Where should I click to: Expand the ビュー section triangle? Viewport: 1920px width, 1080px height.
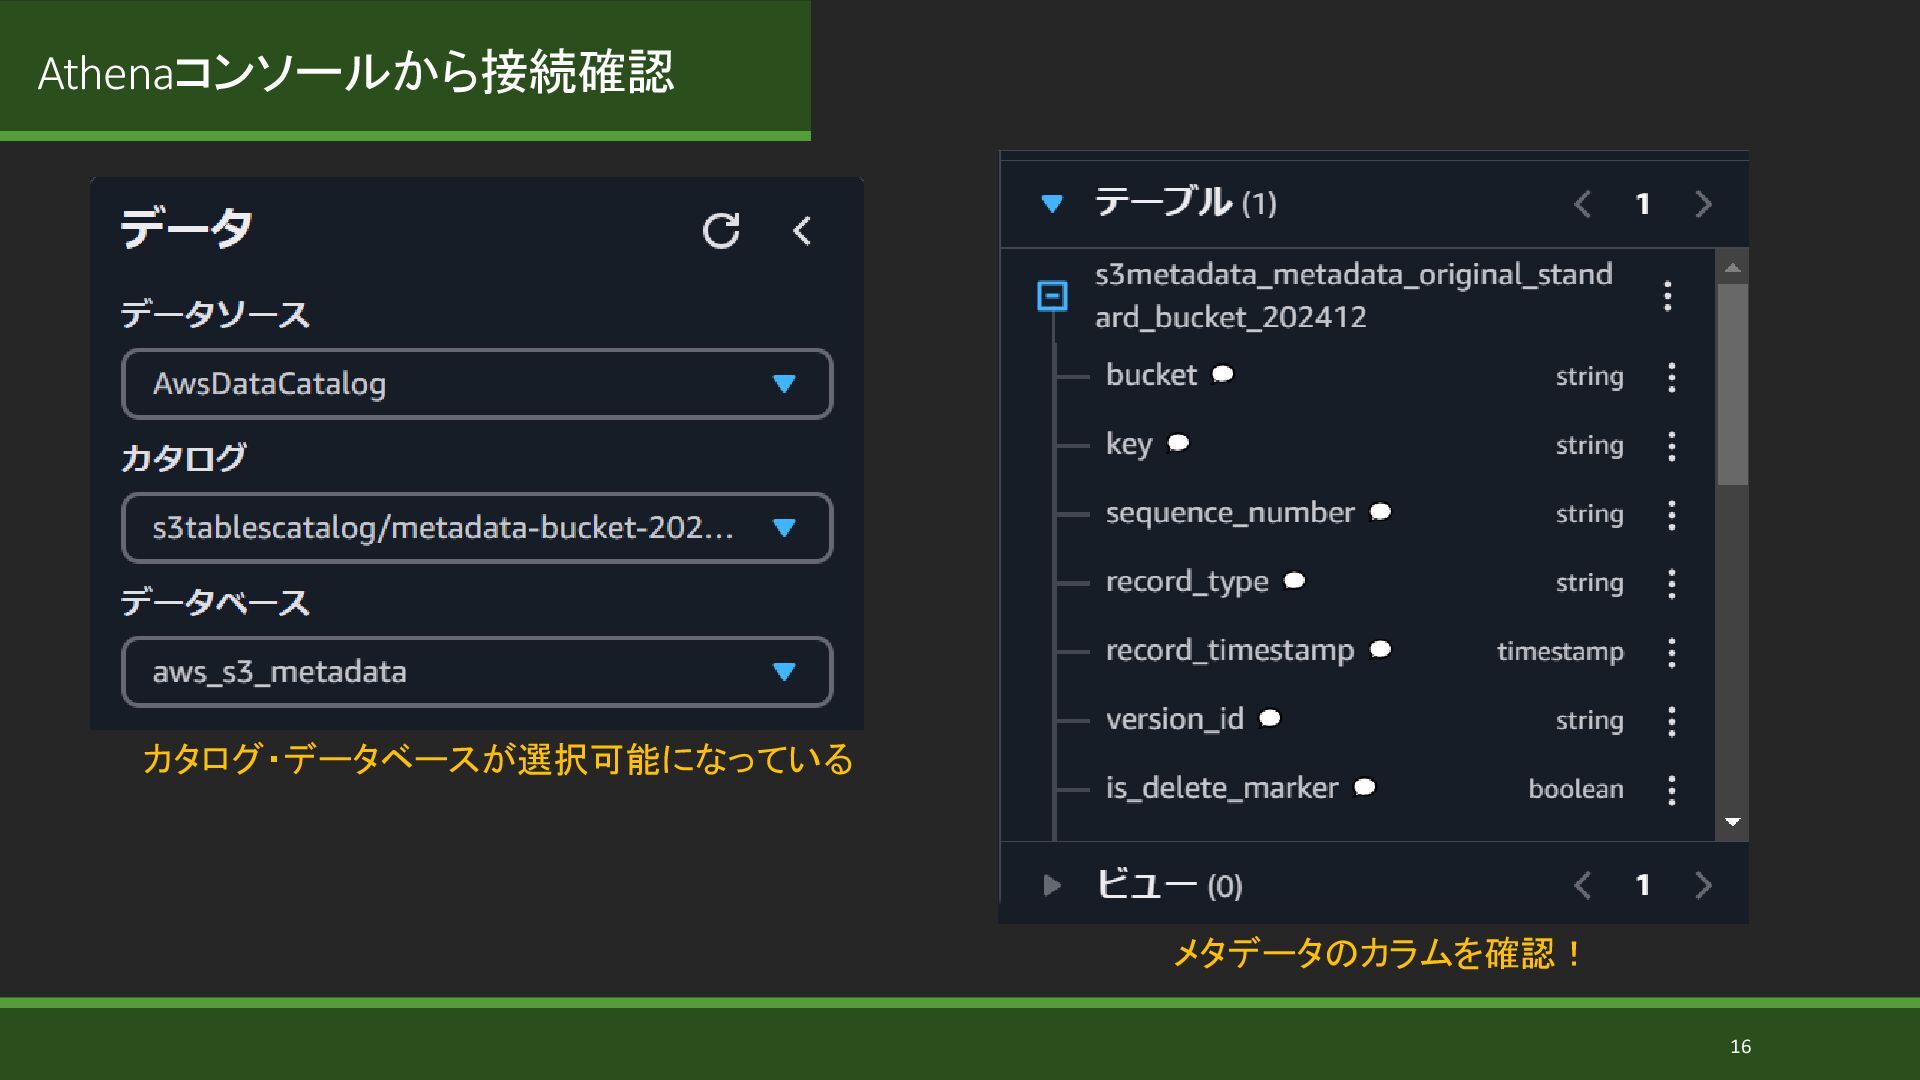click(x=1051, y=885)
